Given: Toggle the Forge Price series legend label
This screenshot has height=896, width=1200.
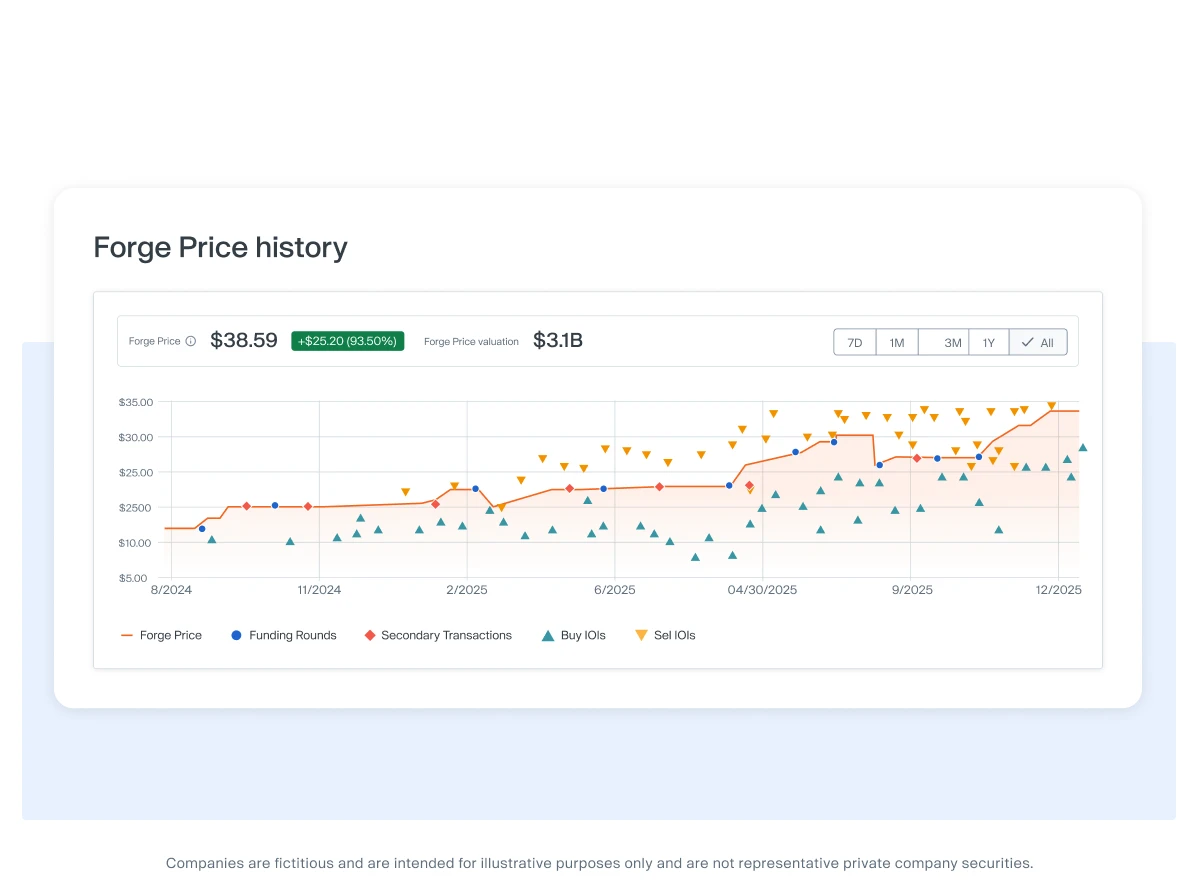Looking at the screenshot, I should pos(170,635).
